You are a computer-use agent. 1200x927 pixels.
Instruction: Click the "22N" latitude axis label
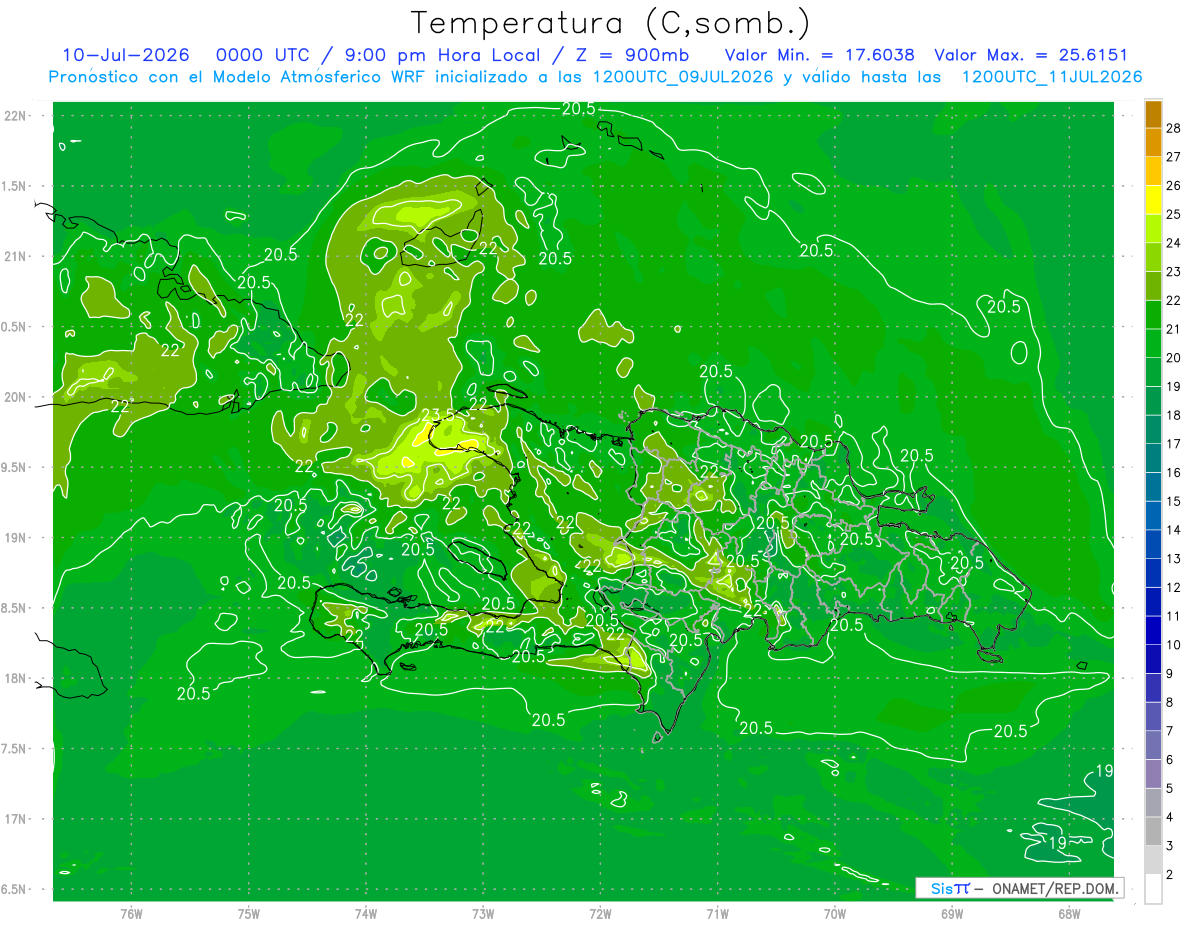click(x=15, y=115)
